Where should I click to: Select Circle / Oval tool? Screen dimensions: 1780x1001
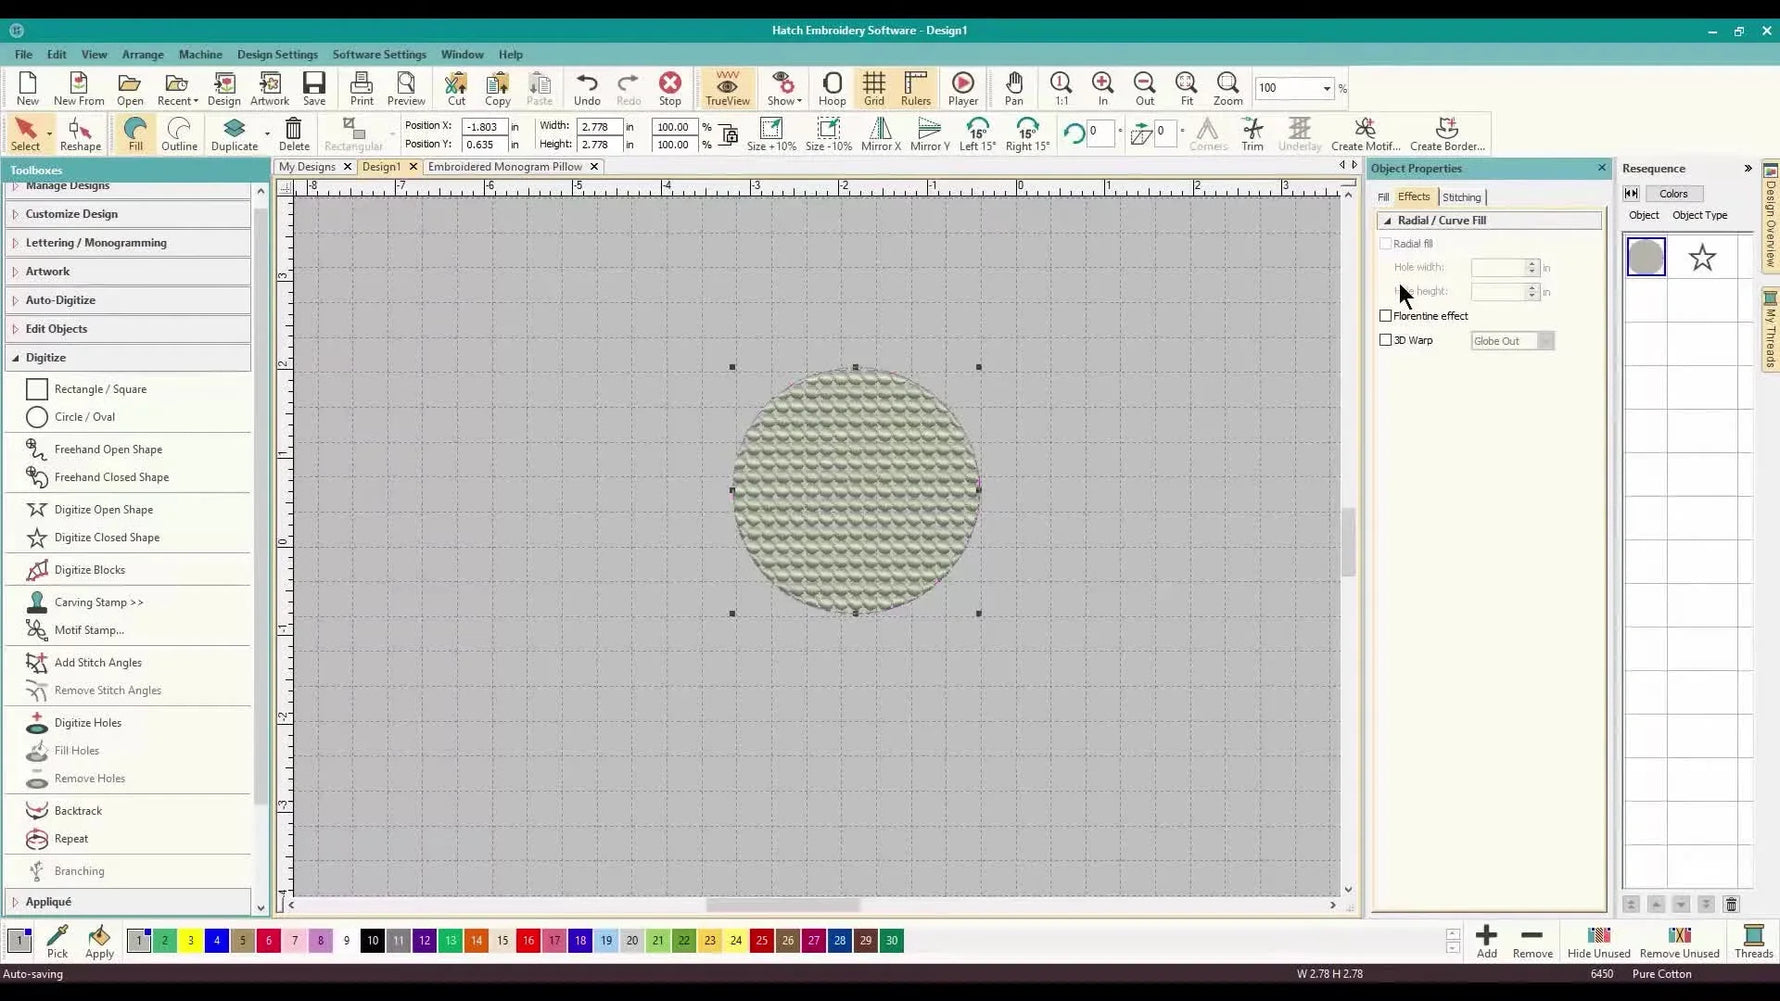pyautogui.click(x=84, y=417)
